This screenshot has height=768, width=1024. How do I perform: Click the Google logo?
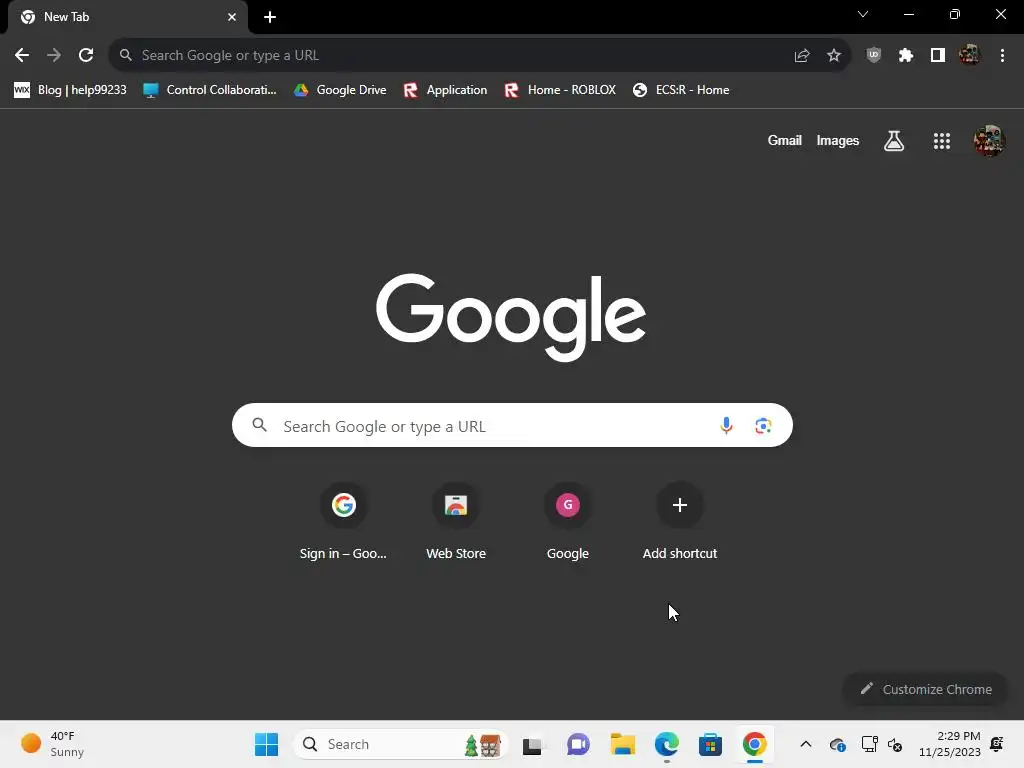tap(511, 317)
